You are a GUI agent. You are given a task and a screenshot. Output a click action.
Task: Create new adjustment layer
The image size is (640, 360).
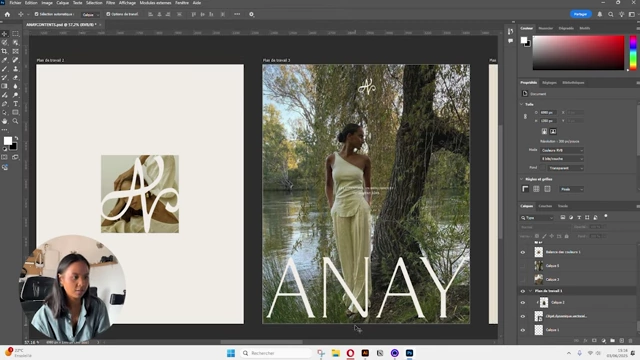tap(604, 340)
